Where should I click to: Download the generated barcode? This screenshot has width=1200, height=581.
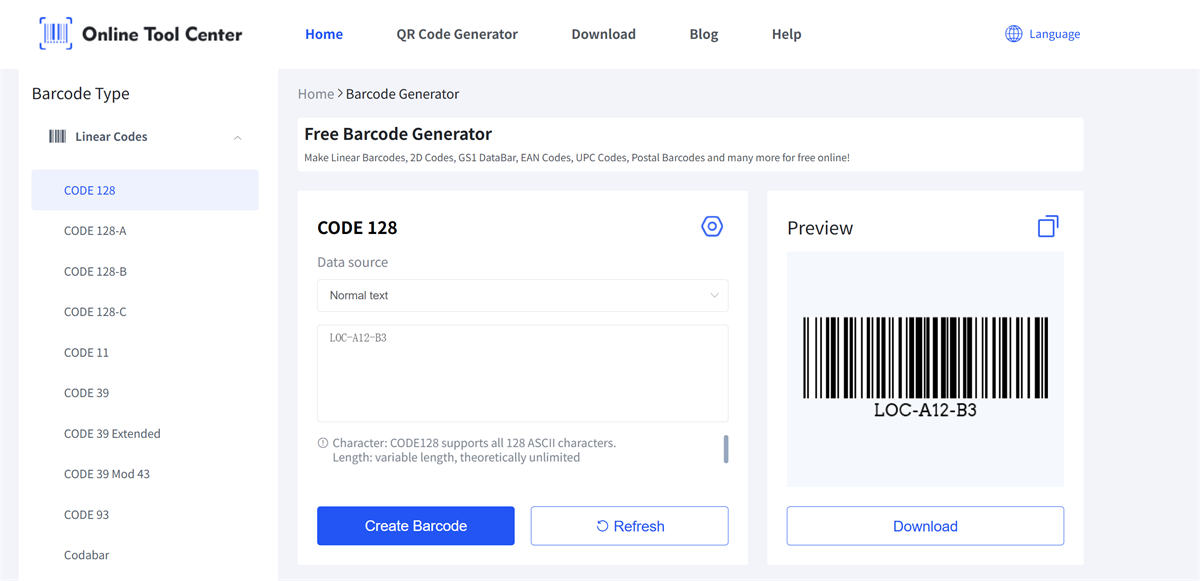925,526
